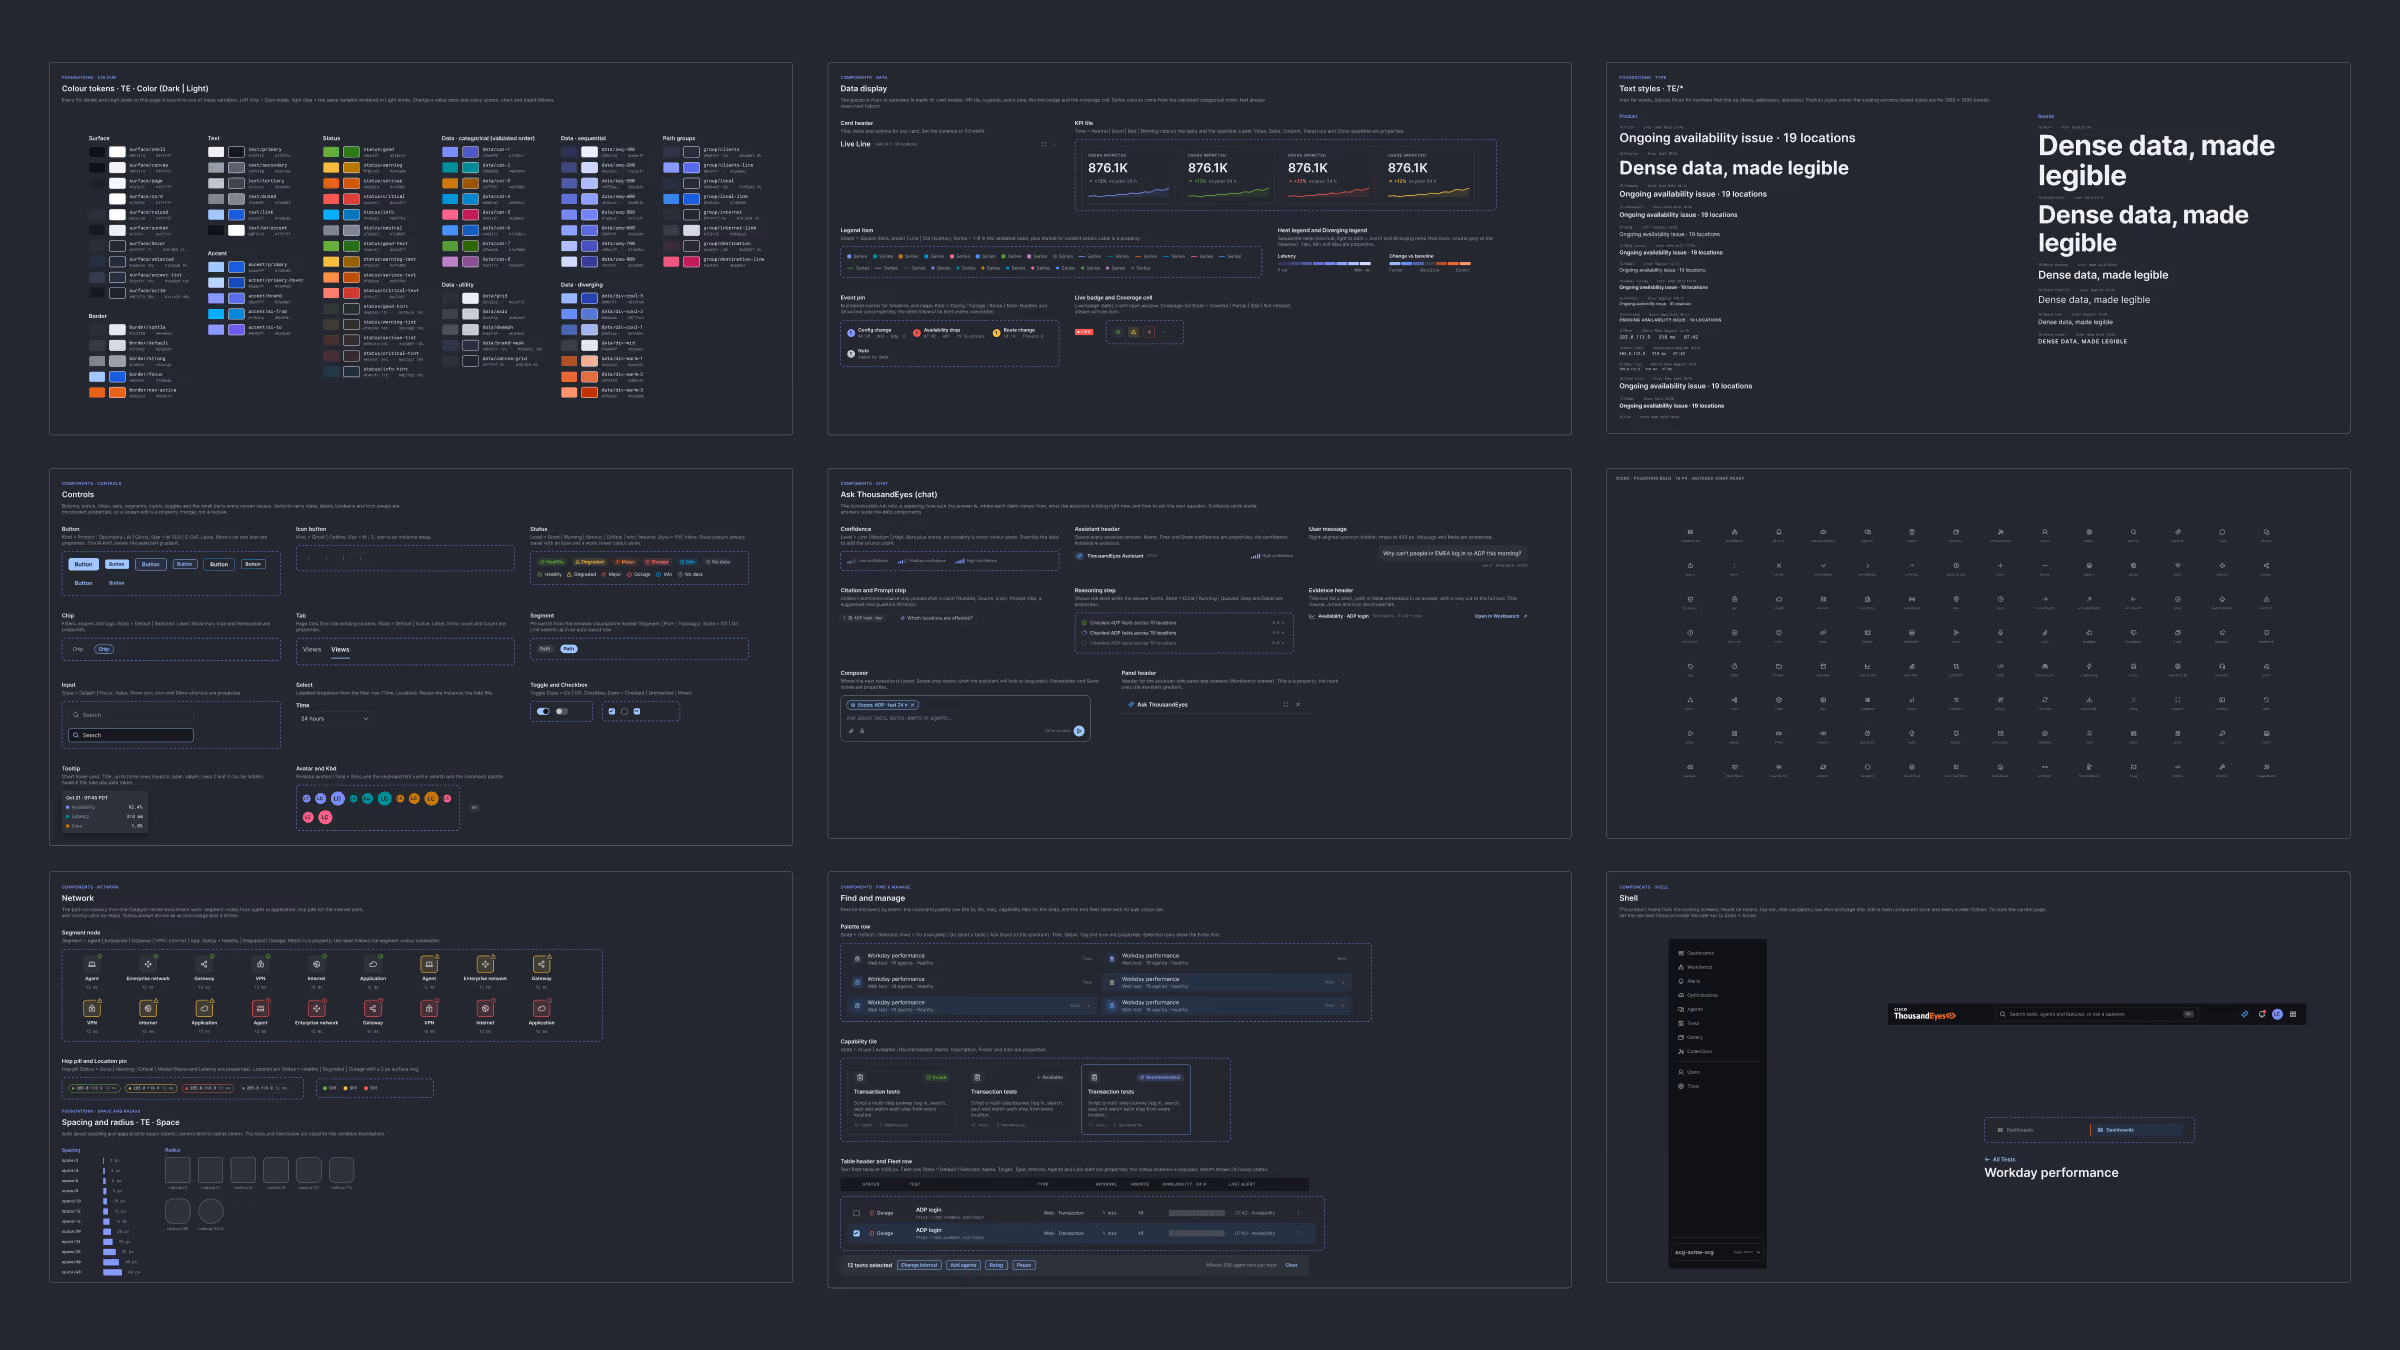
Task: Click the mixed-state checkbox in Toggle and Checkbox
Action: (x=637, y=712)
